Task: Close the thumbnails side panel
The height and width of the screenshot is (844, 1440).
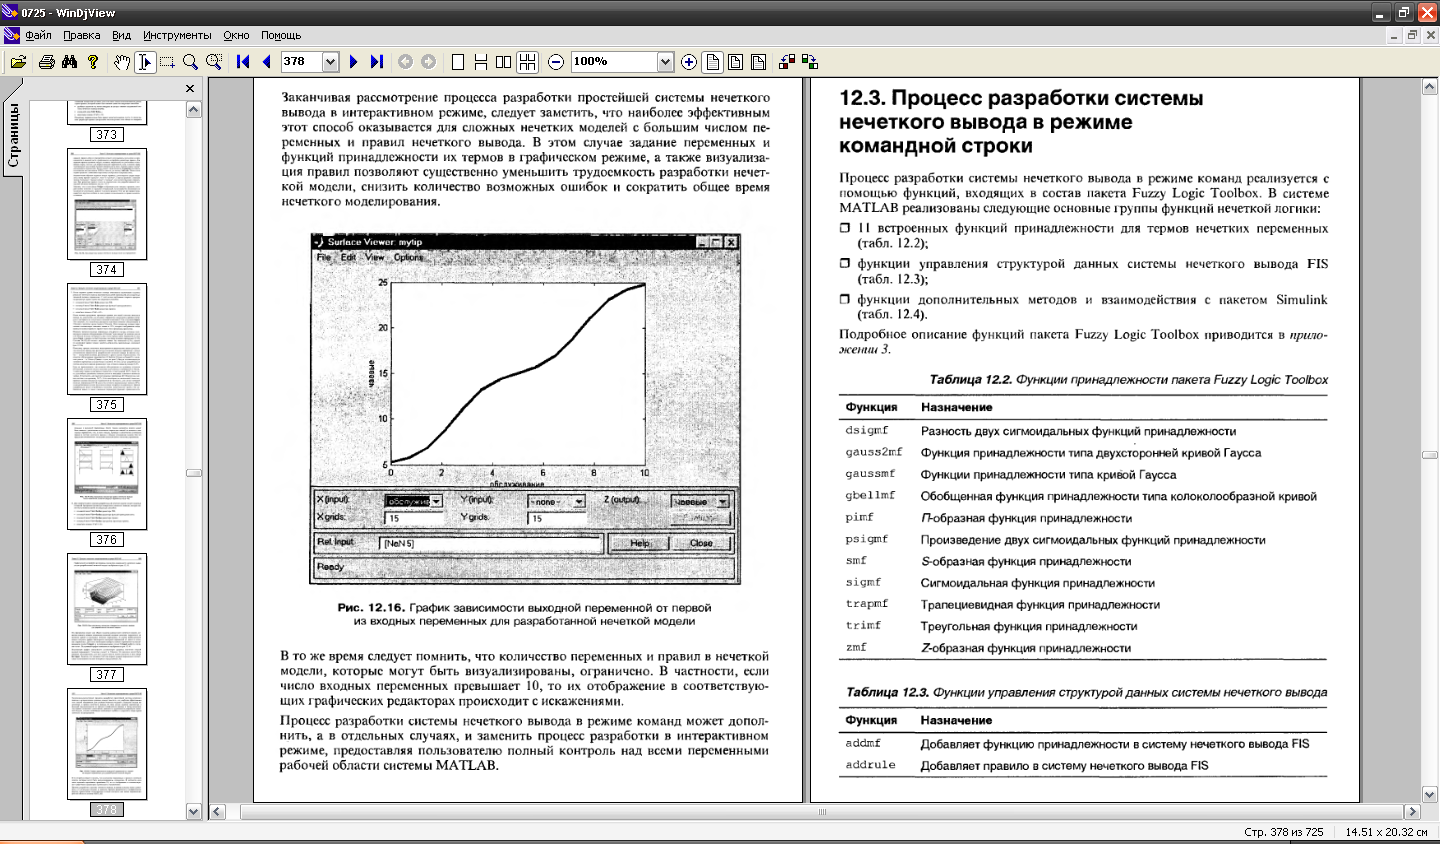Action: [x=190, y=89]
